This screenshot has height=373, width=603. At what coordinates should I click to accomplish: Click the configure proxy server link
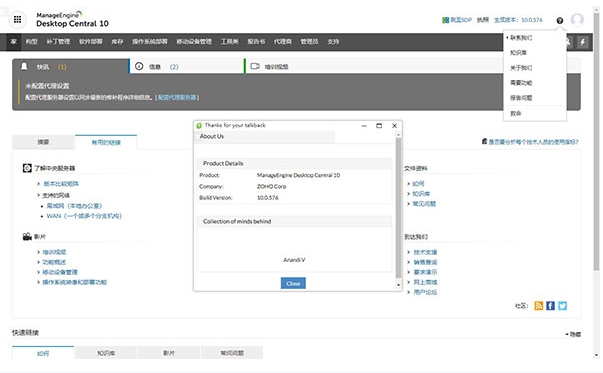pos(177,98)
